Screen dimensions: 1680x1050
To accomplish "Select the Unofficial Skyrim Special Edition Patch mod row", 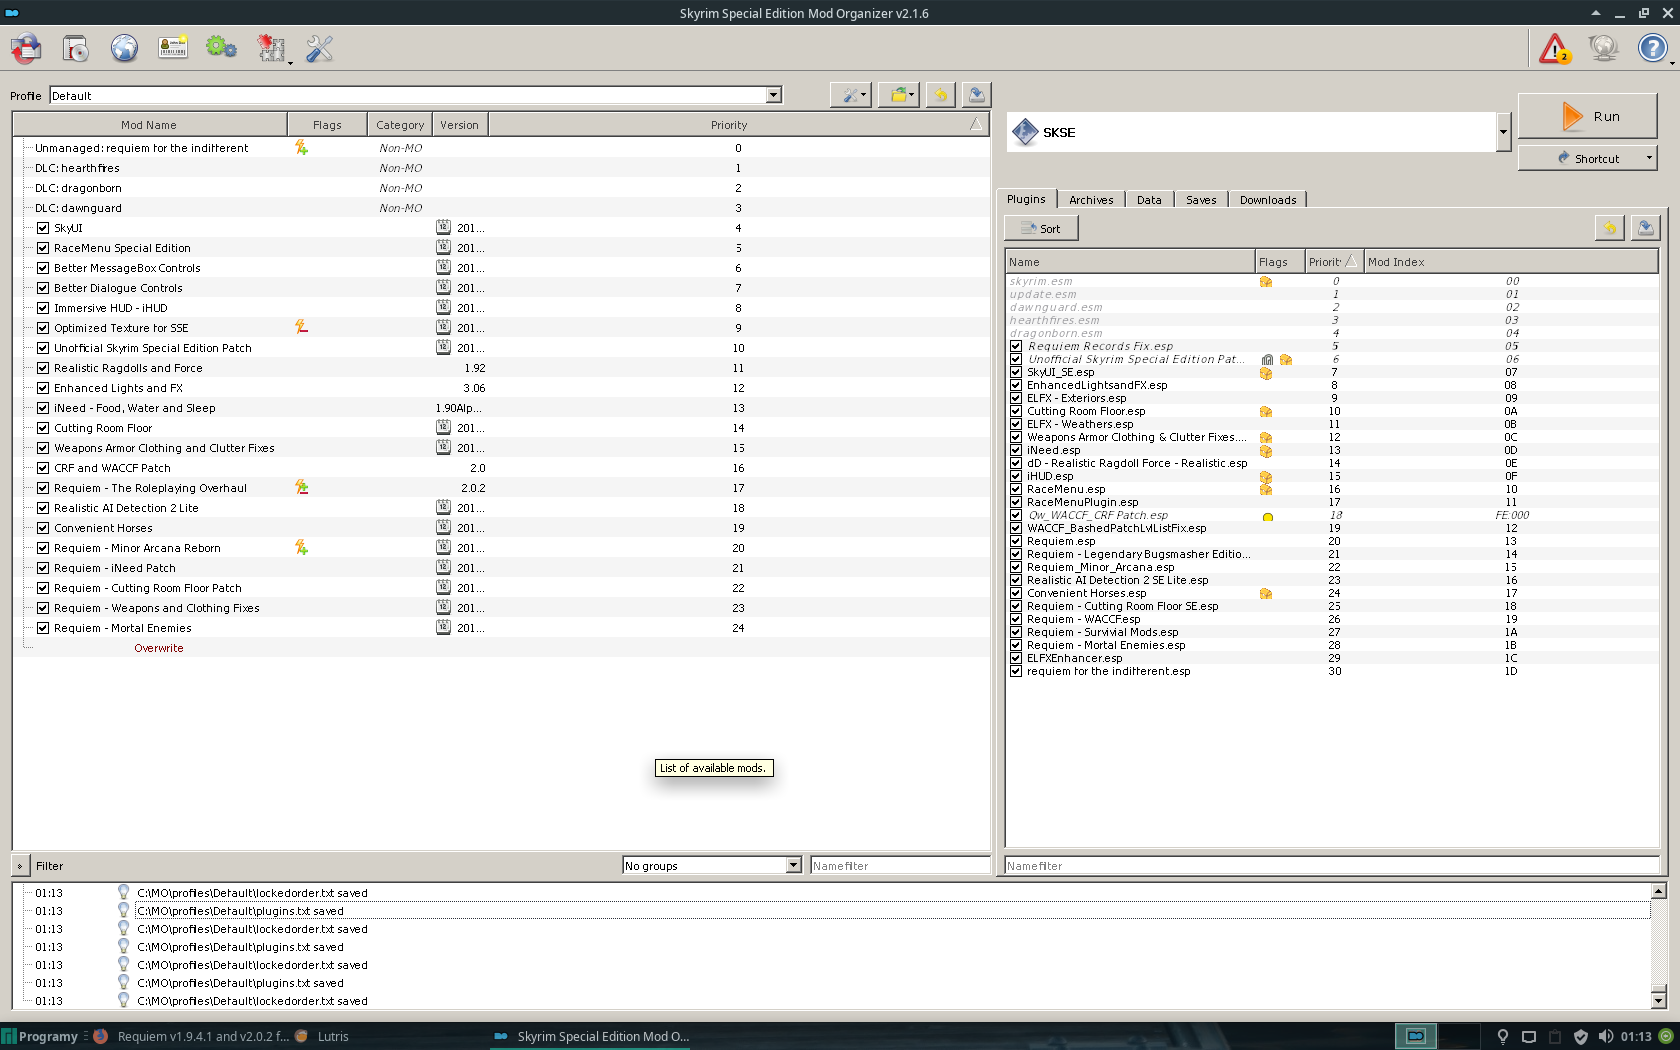I will tap(500, 348).
